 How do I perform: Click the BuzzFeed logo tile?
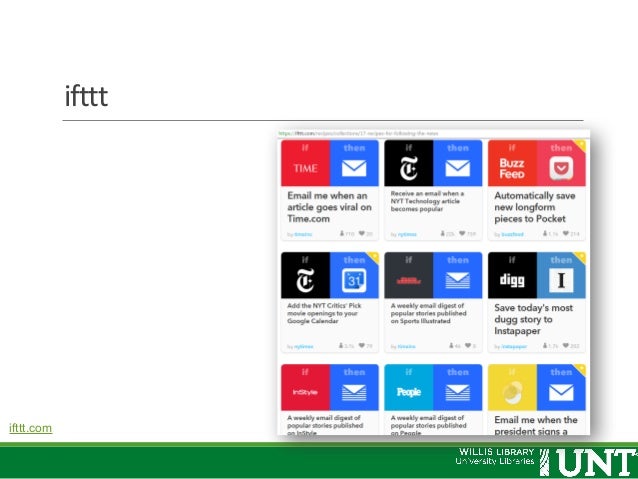pyautogui.click(x=512, y=163)
